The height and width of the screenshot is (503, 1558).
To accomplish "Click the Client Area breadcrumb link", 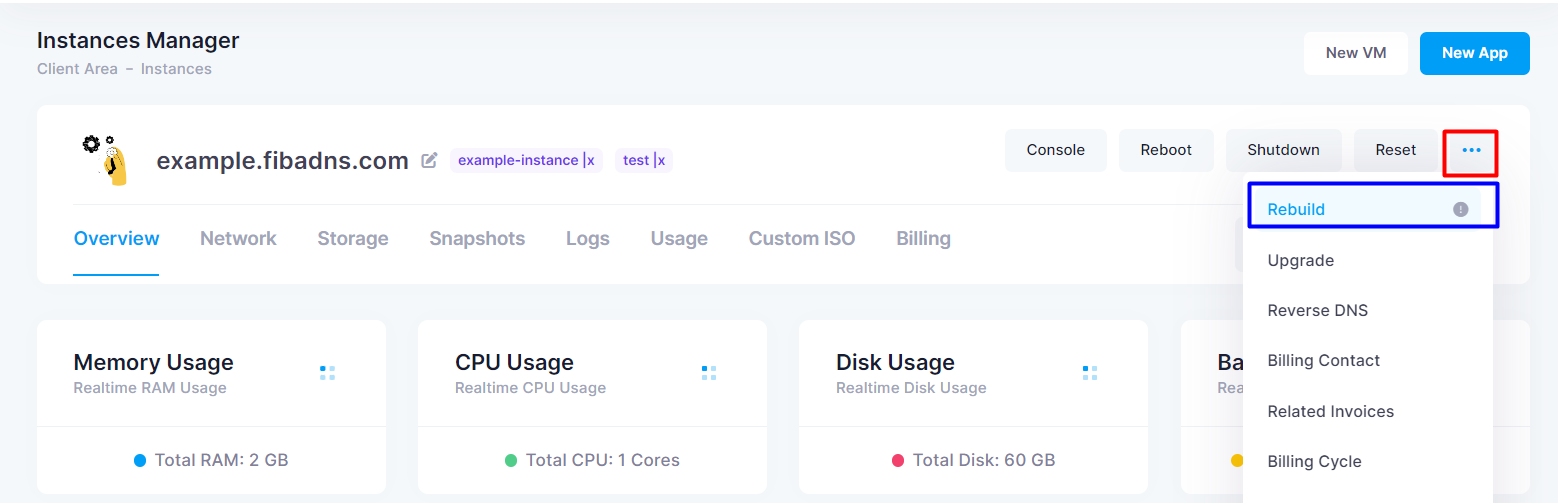I will tap(77, 69).
